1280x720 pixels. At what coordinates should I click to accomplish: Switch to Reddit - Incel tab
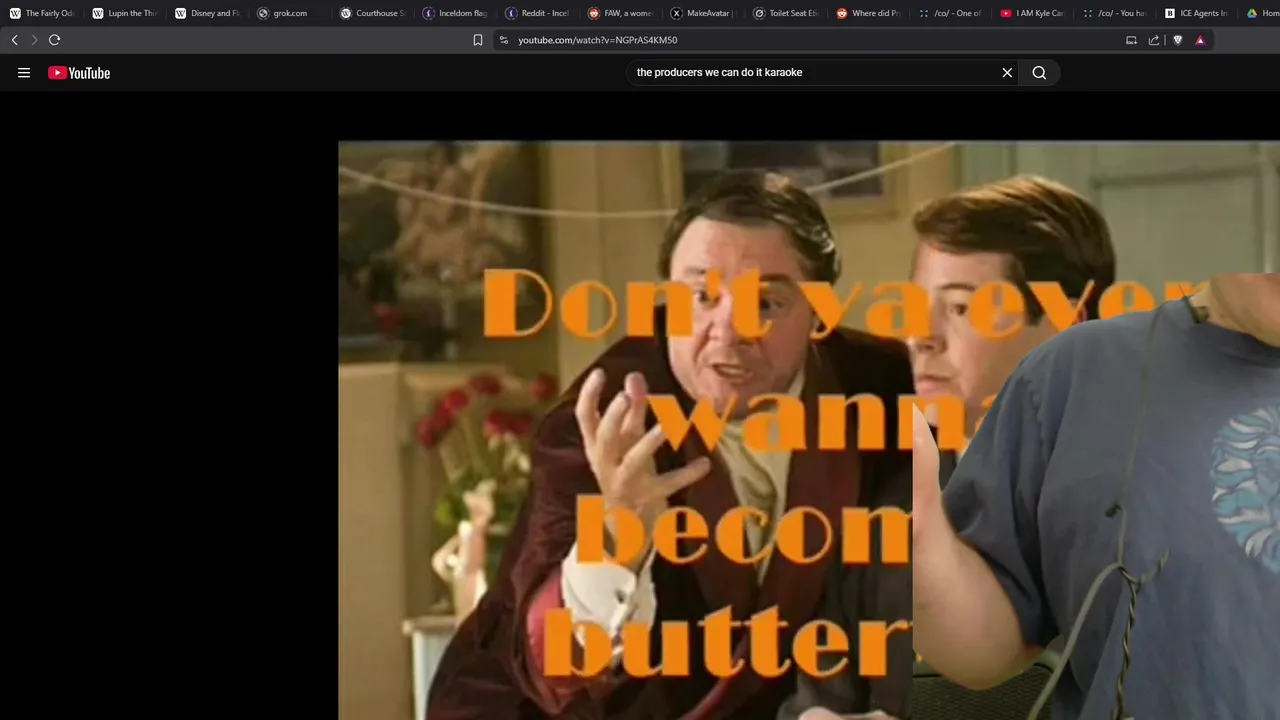click(539, 13)
